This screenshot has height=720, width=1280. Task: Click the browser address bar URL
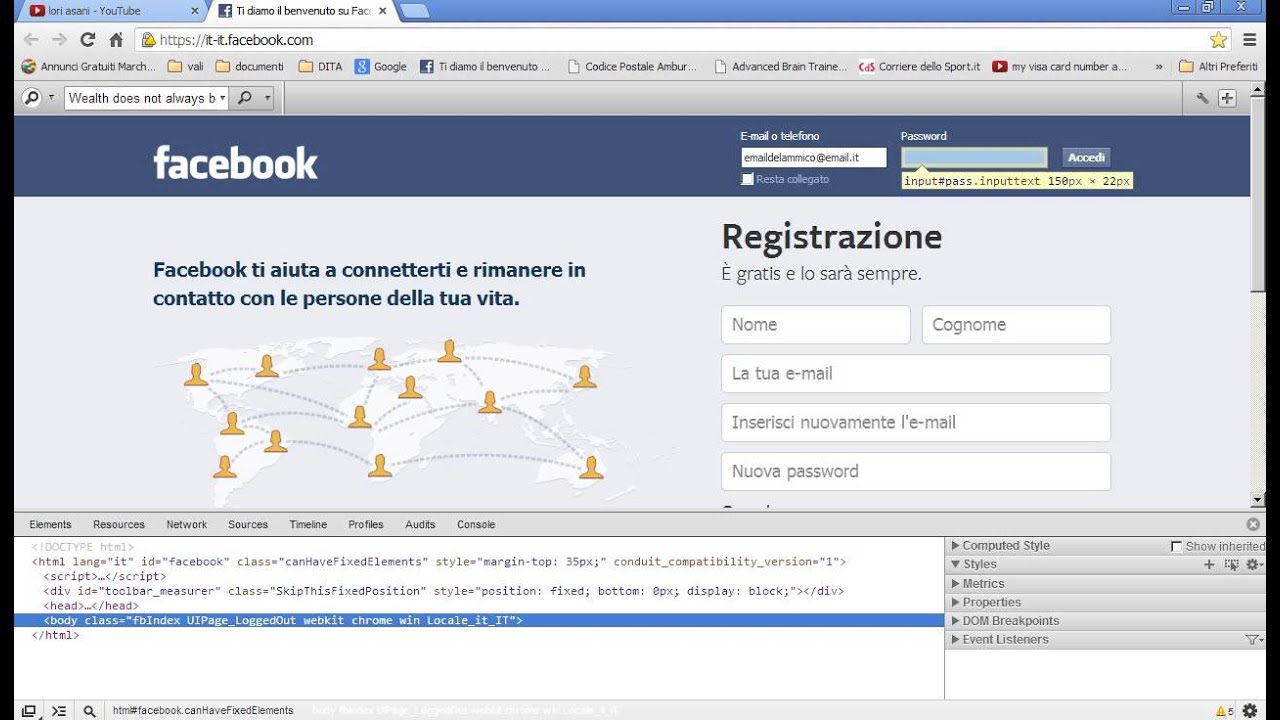click(236, 40)
